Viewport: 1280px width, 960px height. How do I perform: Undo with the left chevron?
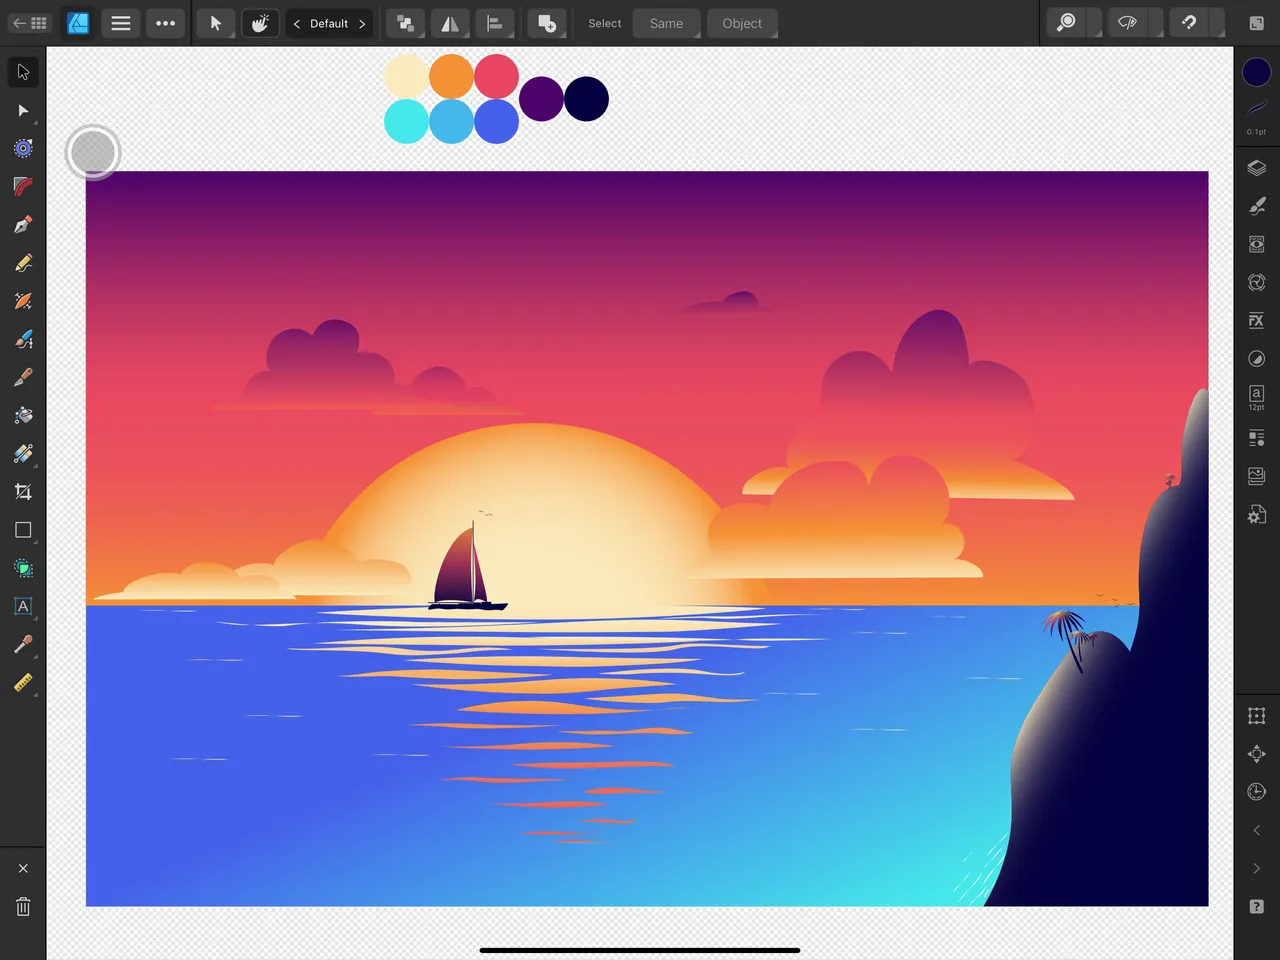point(1257,830)
